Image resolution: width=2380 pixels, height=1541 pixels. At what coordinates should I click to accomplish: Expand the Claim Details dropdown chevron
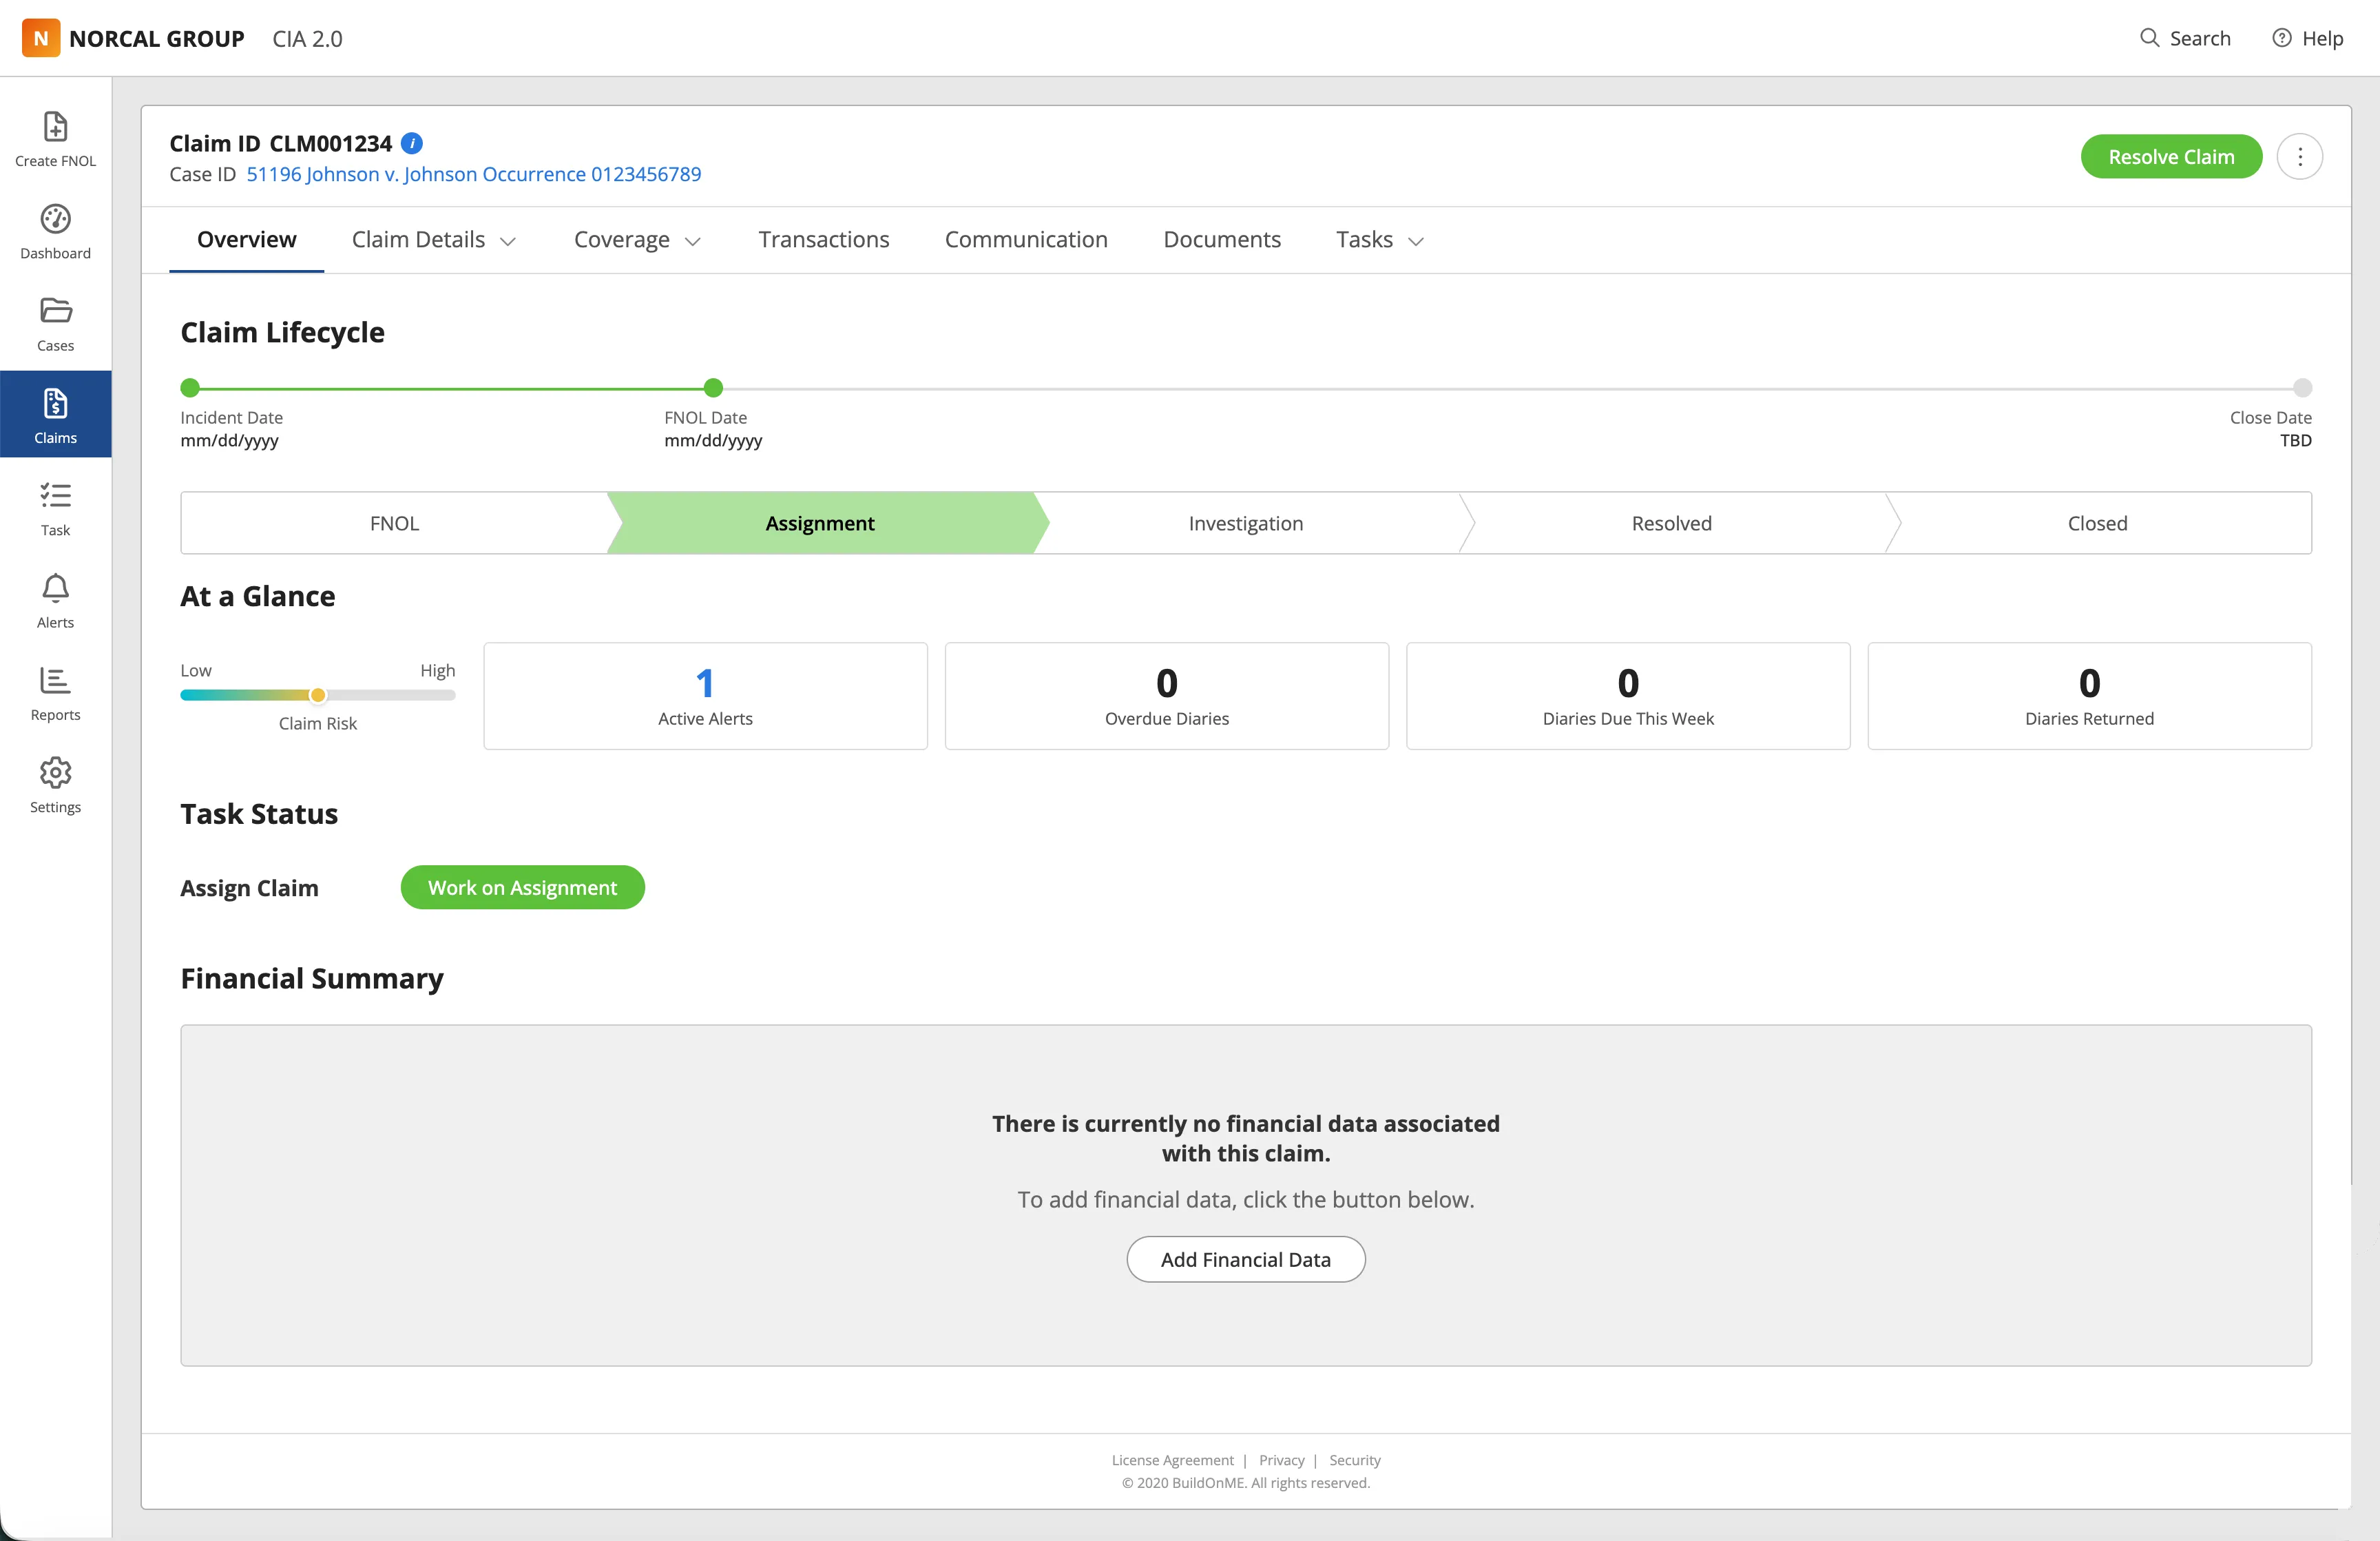508,241
